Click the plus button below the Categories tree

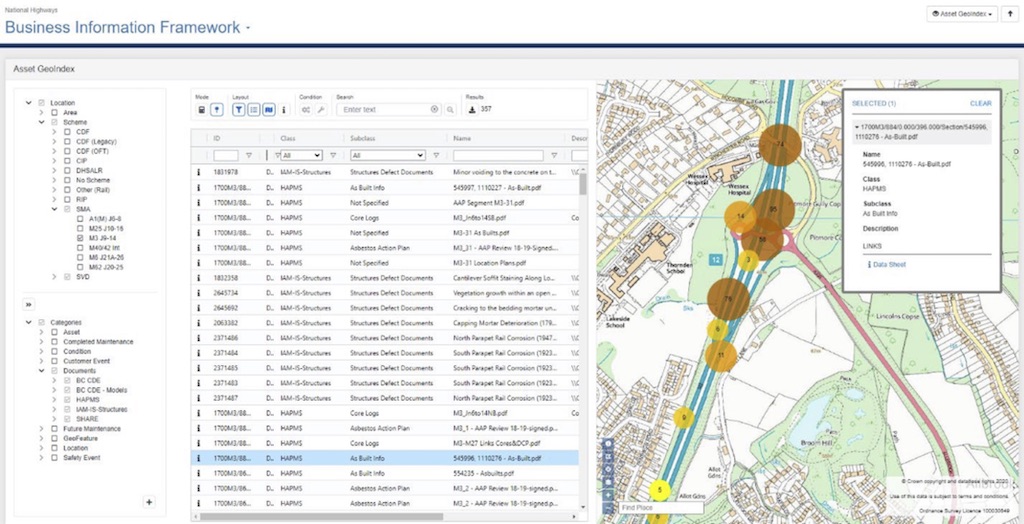point(149,502)
